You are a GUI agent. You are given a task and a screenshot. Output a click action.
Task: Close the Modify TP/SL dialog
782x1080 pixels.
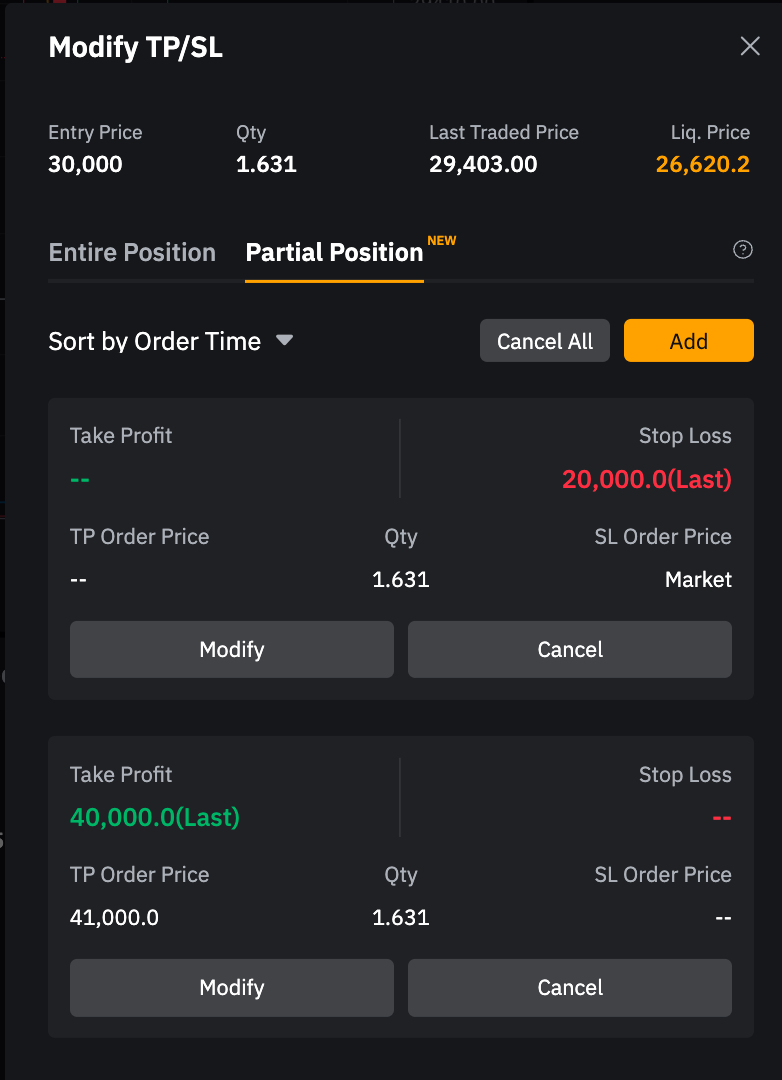(750, 46)
